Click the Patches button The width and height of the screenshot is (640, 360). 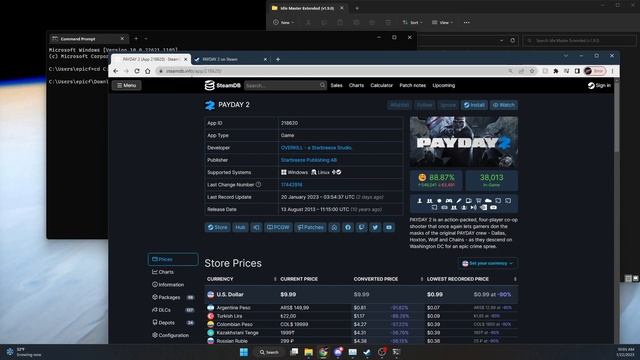point(310,227)
